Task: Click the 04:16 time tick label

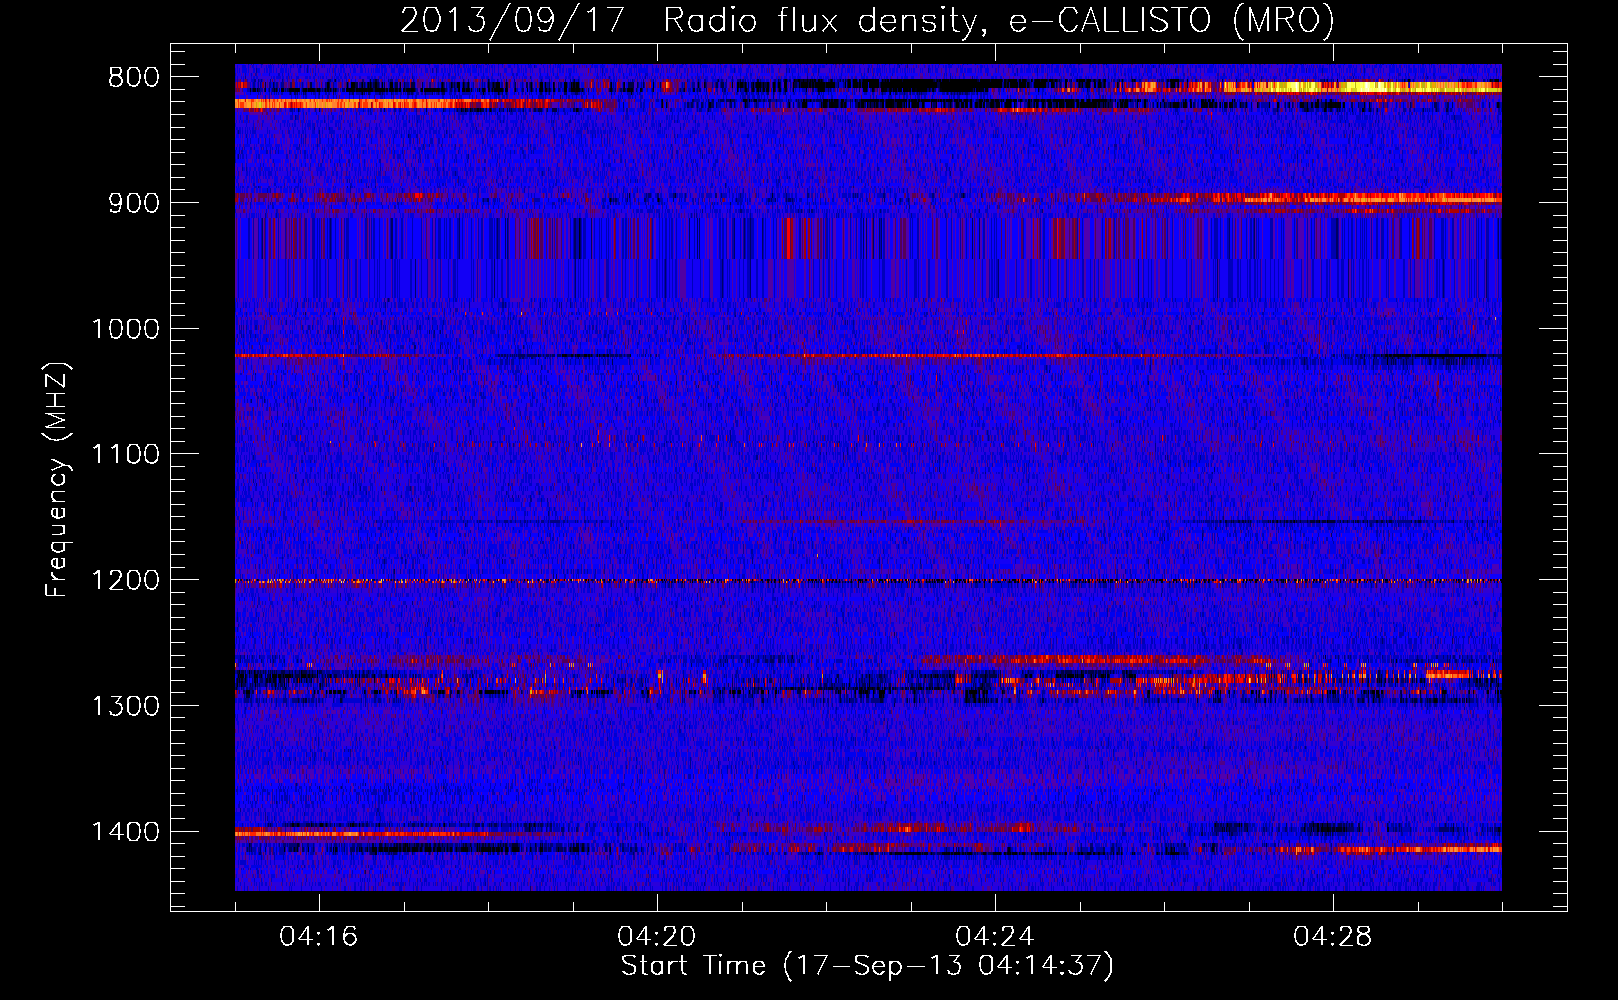Action: [x=319, y=937]
